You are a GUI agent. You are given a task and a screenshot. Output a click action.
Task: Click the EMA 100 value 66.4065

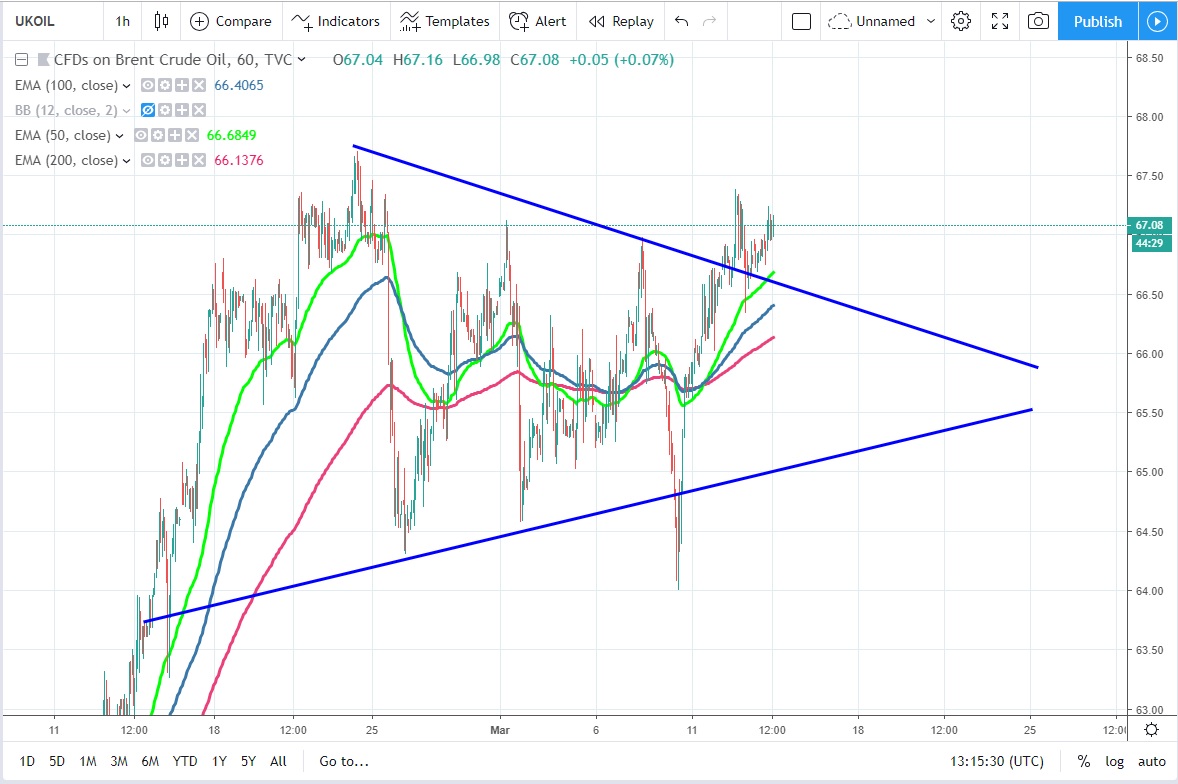239,85
